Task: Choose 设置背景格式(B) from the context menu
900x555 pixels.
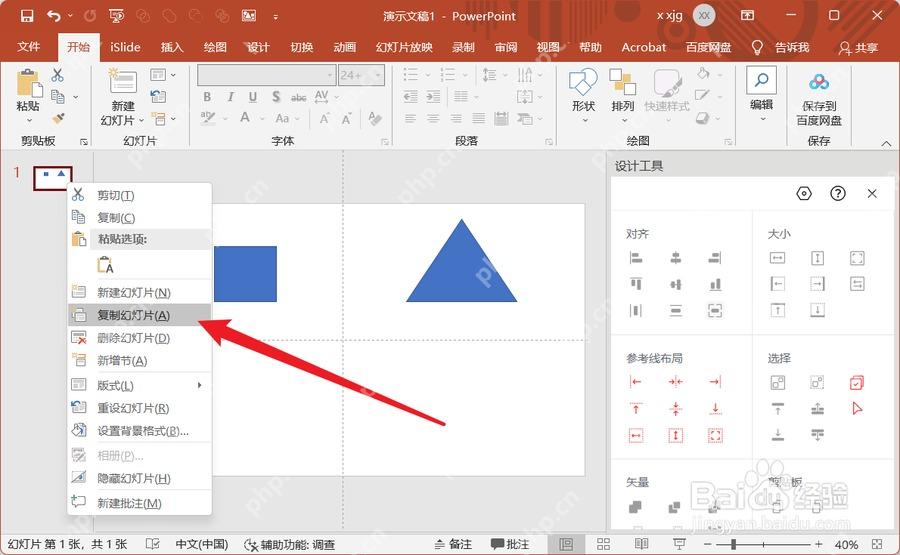Action: coord(140,430)
